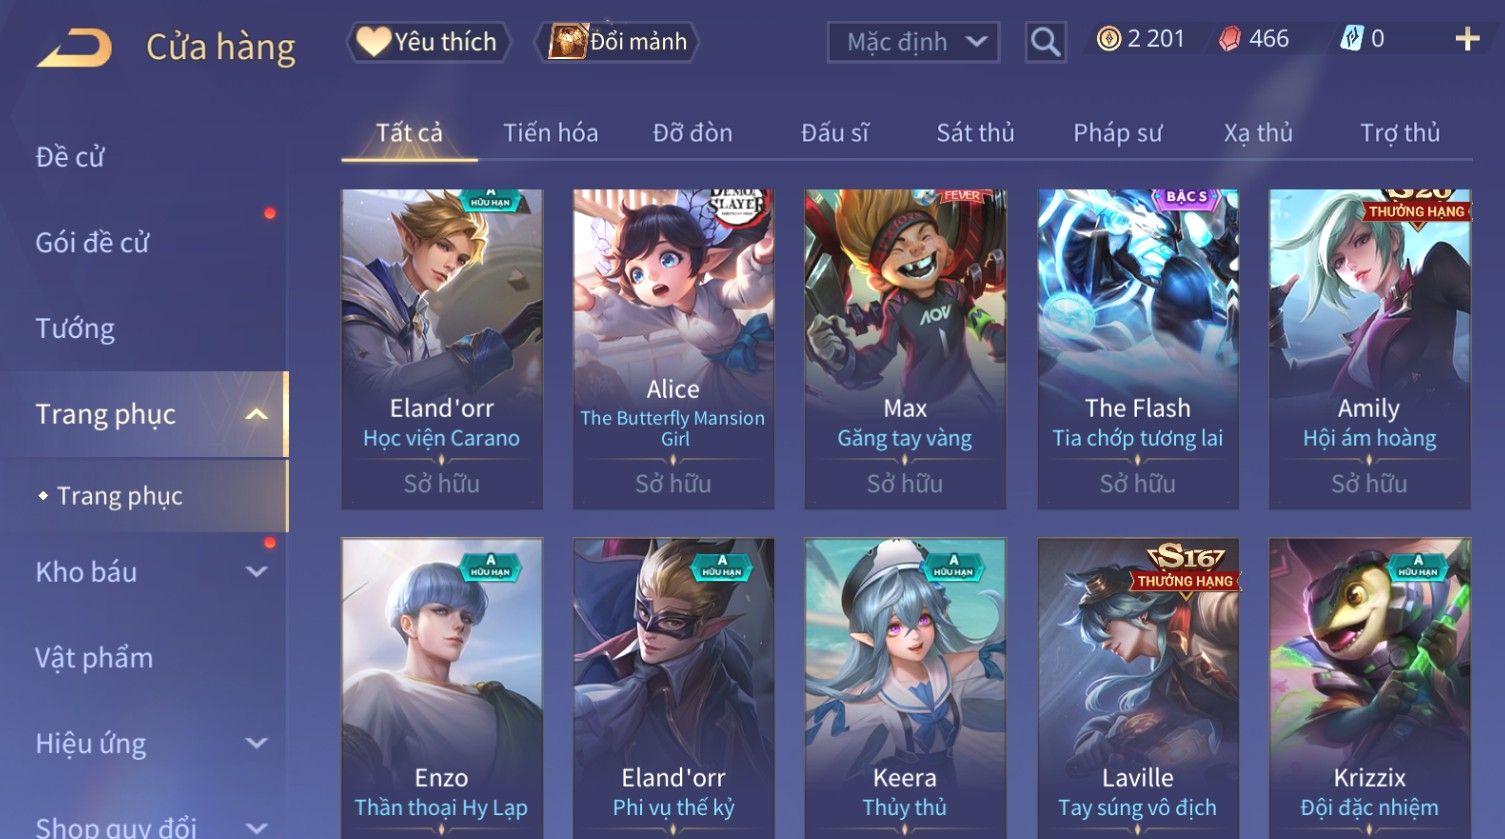The width and height of the screenshot is (1505, 839).
Task: Click the red ruby currency icon
Action: point(1230,39)
